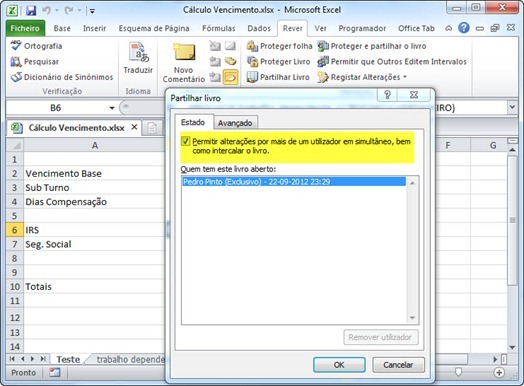Click Partilhar Livro in ribbon

(x=278, y=77)
